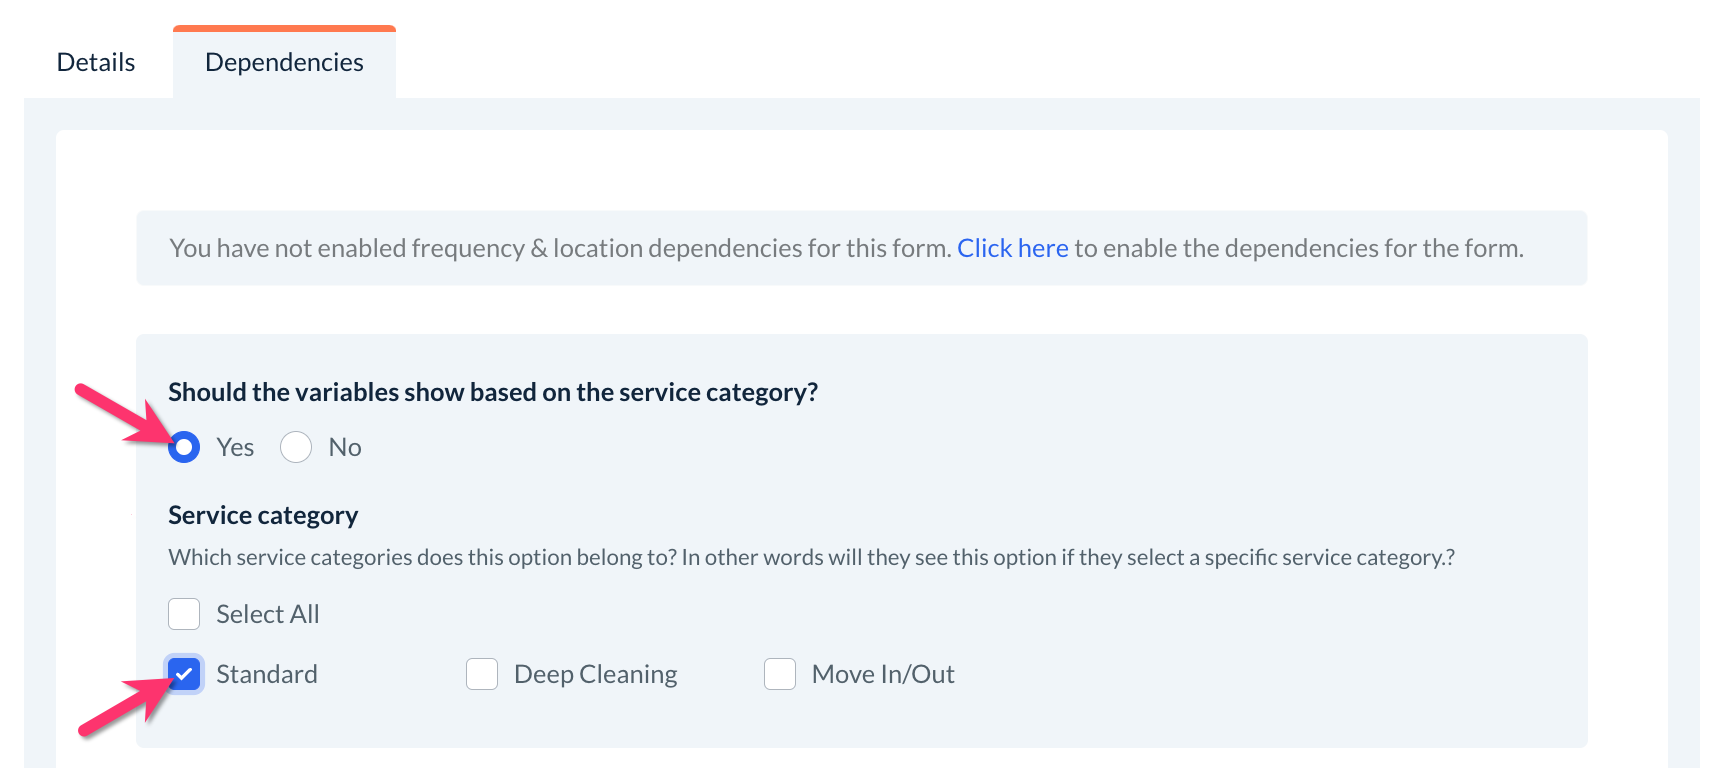The height and width of the screenshot is (768, 1720).
Task: Follow the 'Click here' link
Action: point(1012,248)
